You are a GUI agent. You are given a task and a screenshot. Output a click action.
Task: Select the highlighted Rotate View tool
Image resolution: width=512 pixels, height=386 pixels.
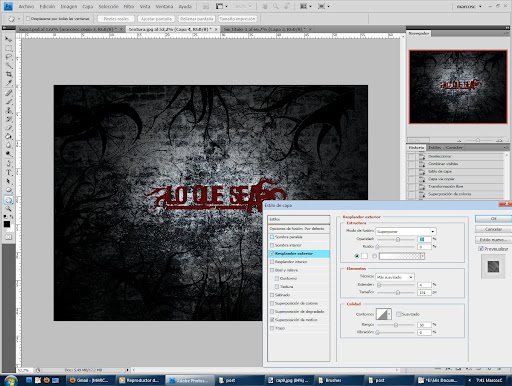8,200
